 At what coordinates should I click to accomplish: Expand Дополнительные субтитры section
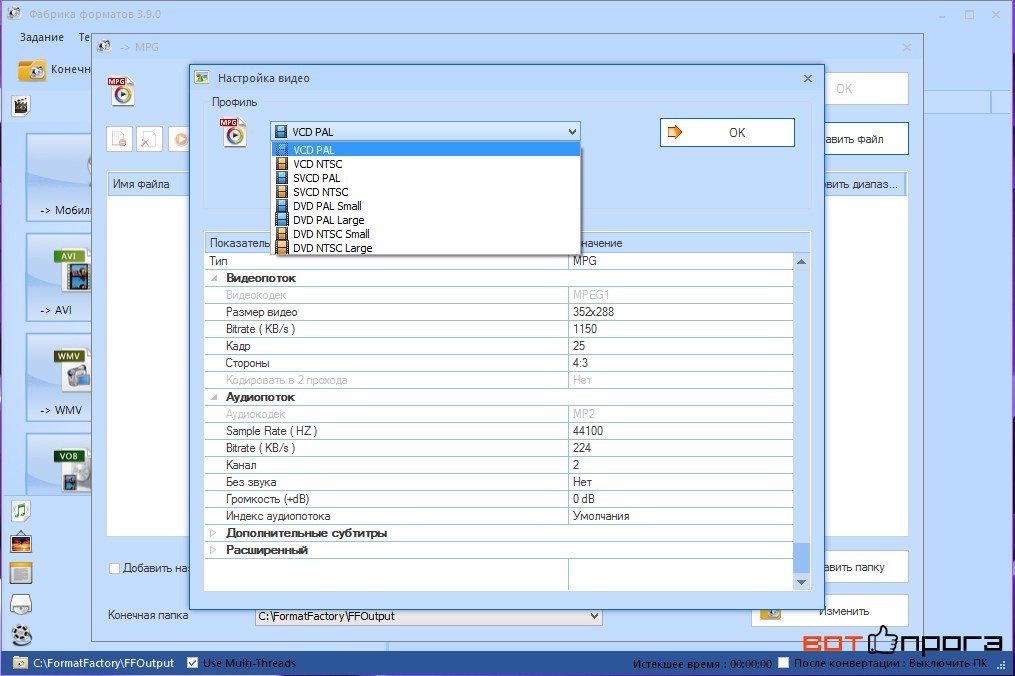pos(213,533)
